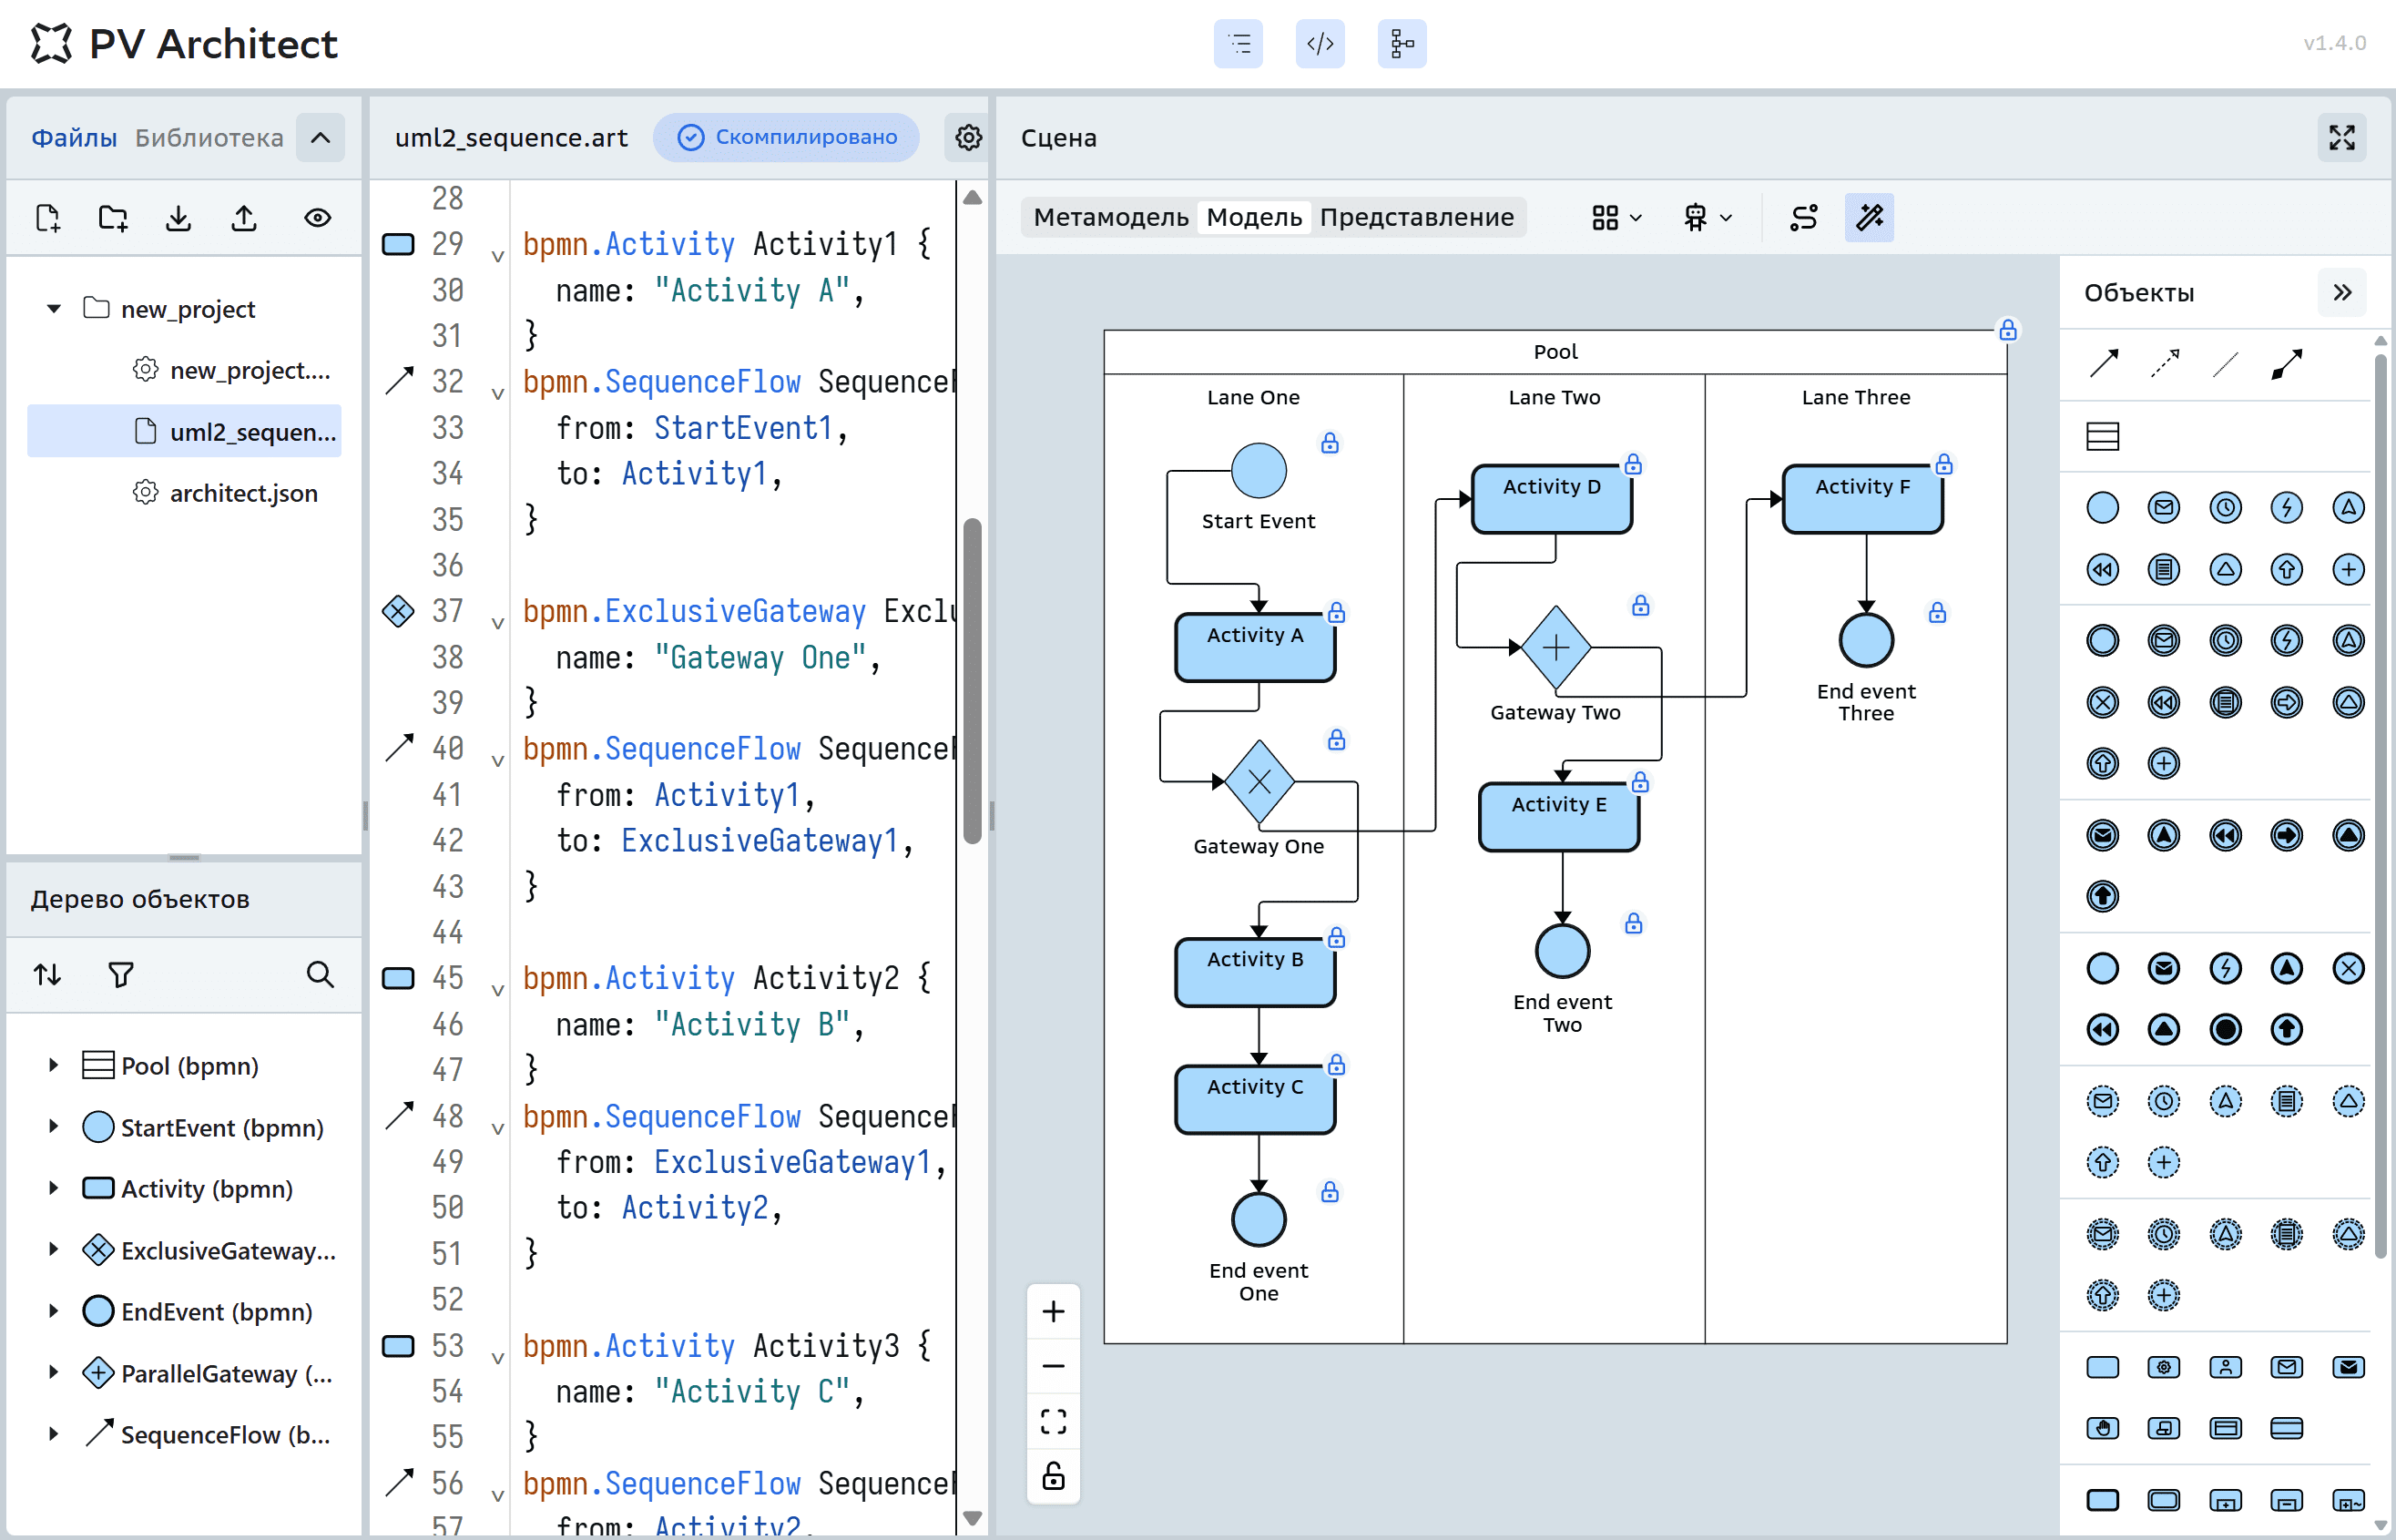This screenshot has height=1540, width=2396.
Task: Open the grid layout dropdown in scene toolbar
Action: (1616, 217)
